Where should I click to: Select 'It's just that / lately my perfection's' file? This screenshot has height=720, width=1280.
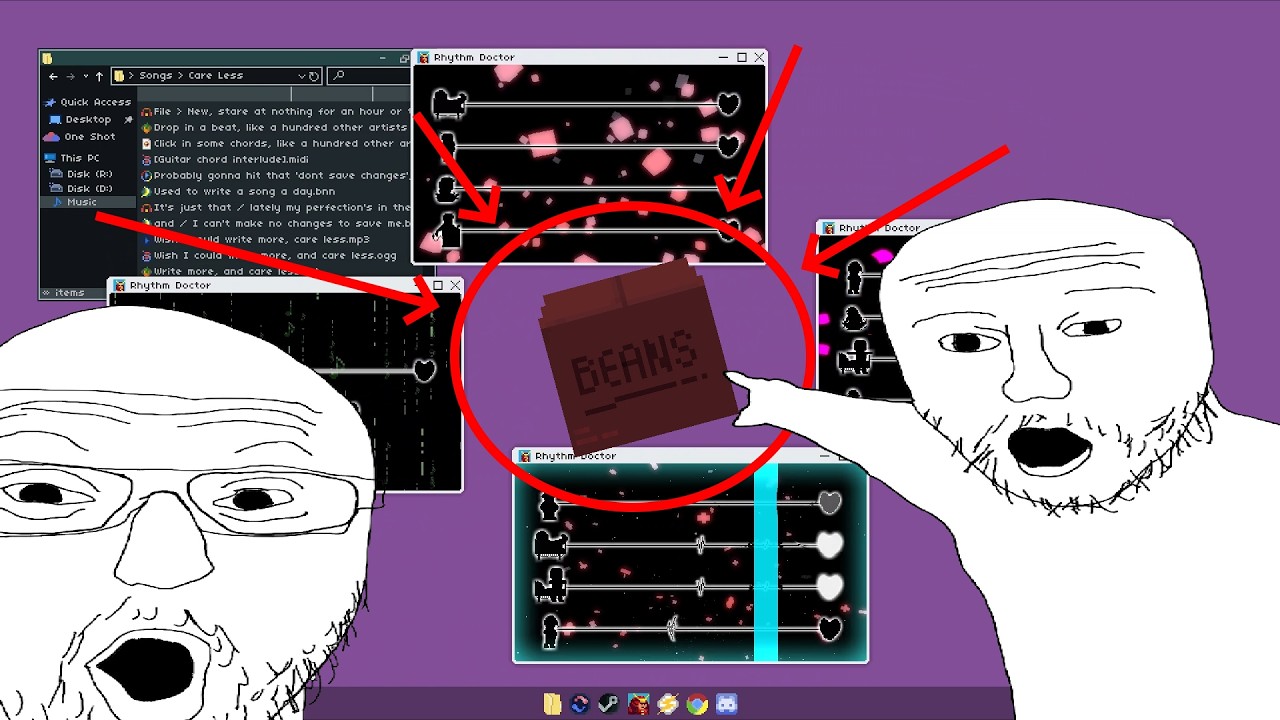pos(276,208)
